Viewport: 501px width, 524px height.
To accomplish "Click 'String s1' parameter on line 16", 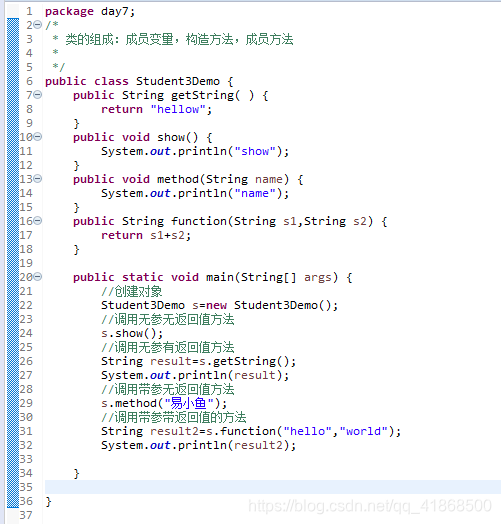I will (x=265, y=221).
